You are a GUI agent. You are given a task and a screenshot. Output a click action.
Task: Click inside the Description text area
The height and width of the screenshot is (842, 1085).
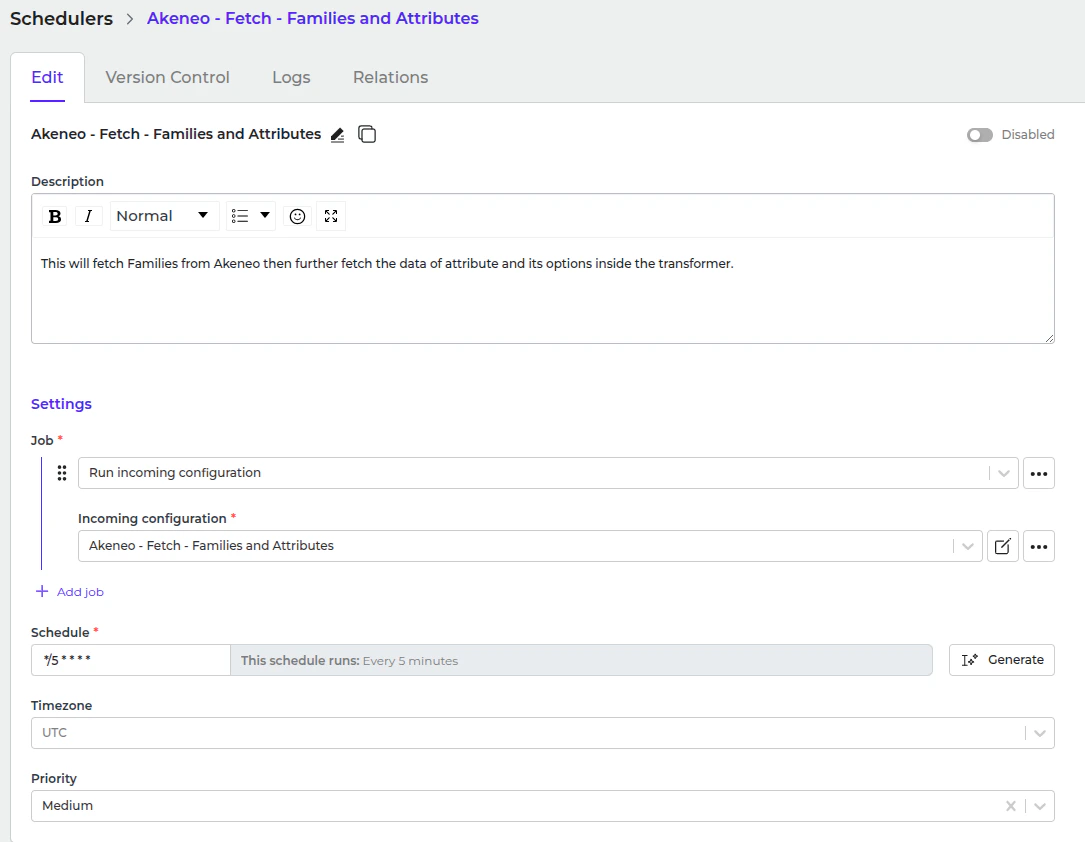(542, 291)
